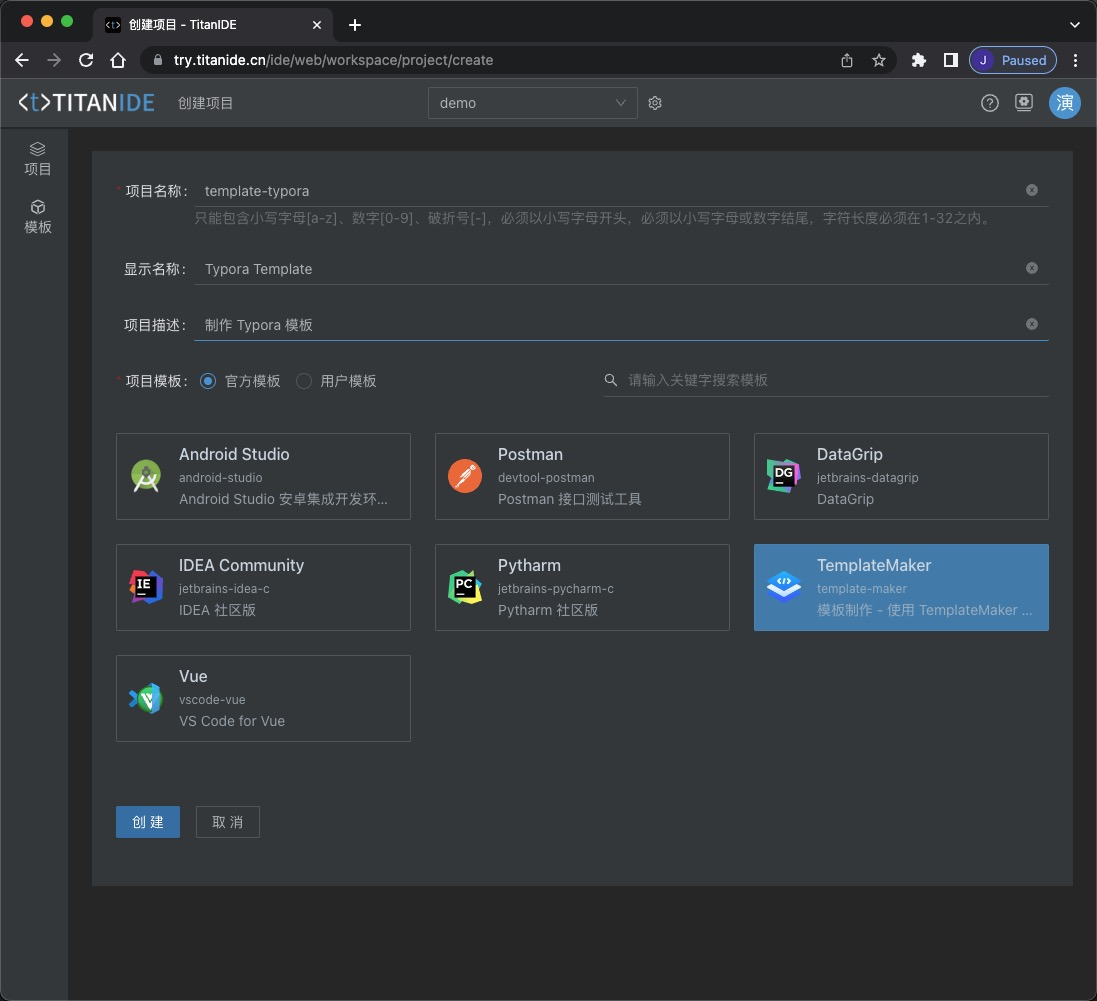
Task: Click the 创建 button
Action: (148, 822)
